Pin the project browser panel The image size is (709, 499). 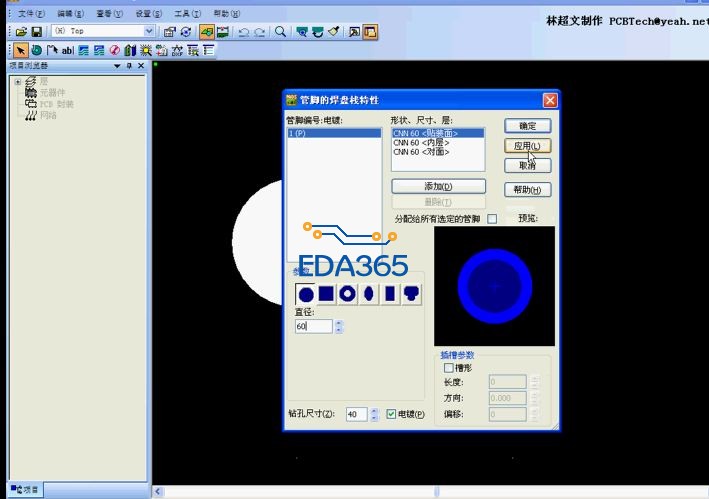129,66
